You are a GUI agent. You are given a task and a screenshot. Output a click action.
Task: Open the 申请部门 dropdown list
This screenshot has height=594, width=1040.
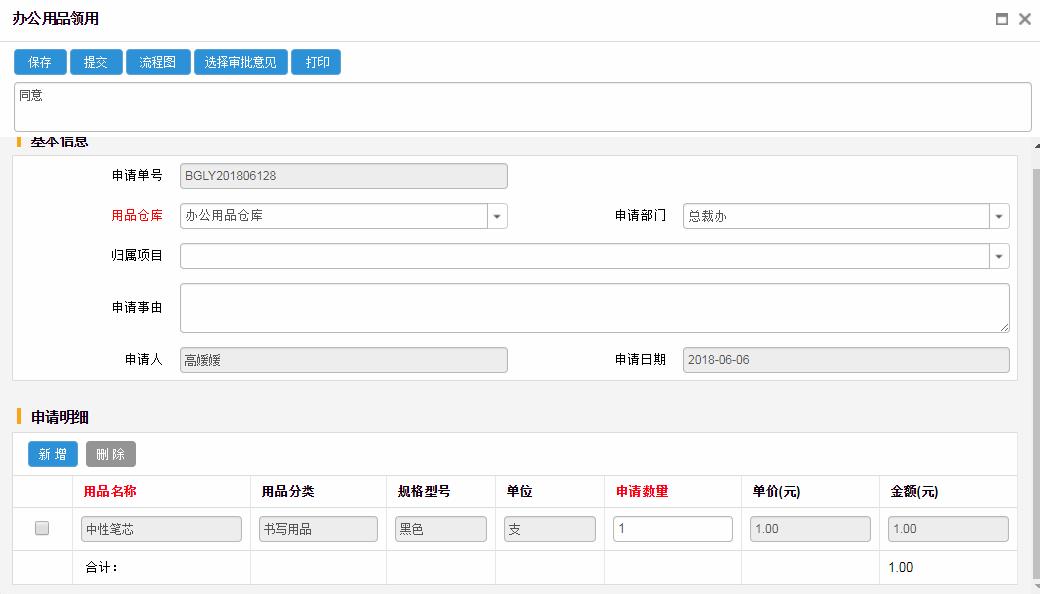[999, 216]
